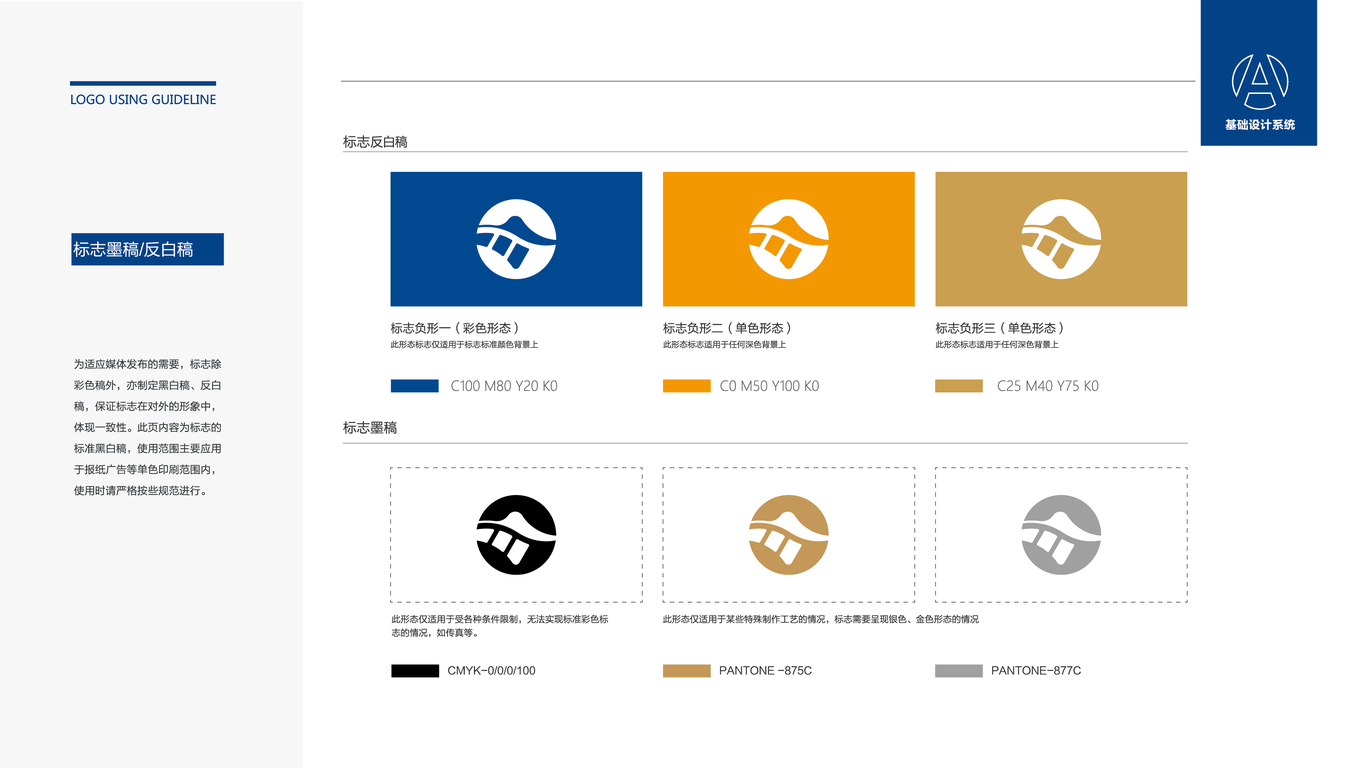Click the fax usage note under black logo
The height and width of the screenshot is (768, 1366).
[500, 626]
